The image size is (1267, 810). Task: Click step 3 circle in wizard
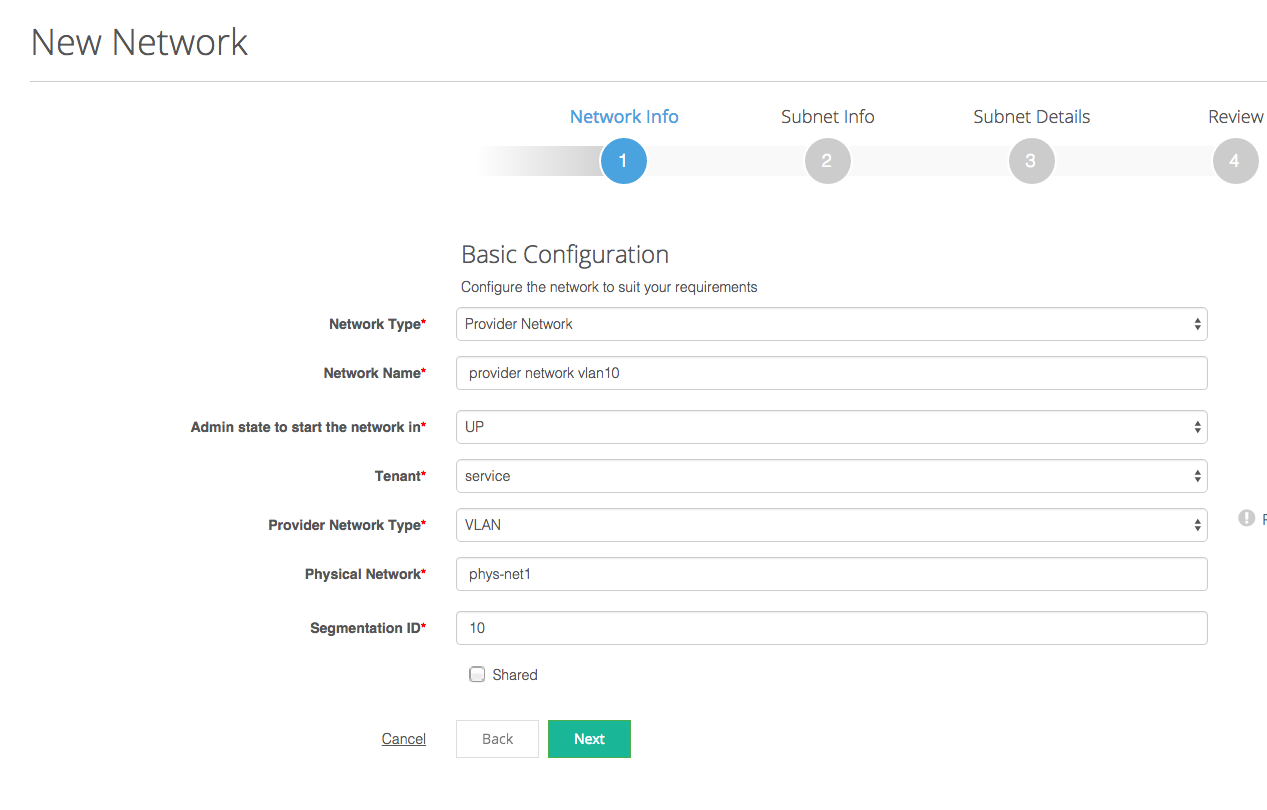tap(1031, 161)
